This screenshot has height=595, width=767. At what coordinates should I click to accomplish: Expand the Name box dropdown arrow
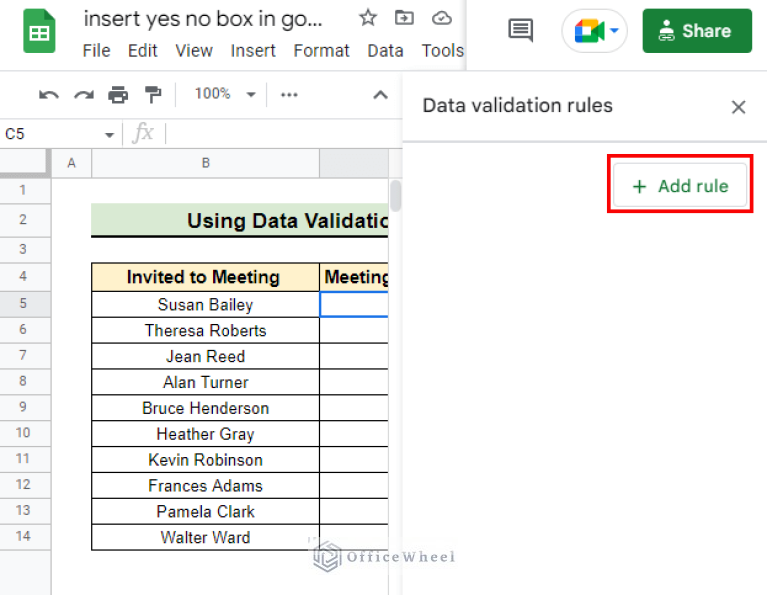(x=110, y=134)
